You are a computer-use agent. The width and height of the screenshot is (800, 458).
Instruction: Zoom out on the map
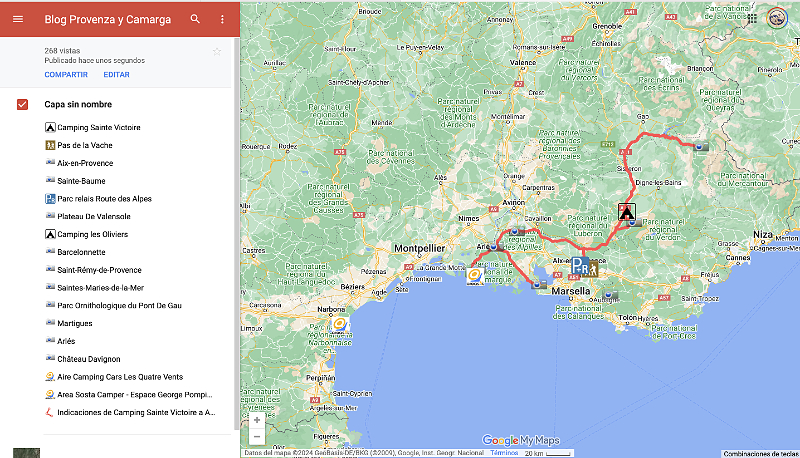(257, 437)
